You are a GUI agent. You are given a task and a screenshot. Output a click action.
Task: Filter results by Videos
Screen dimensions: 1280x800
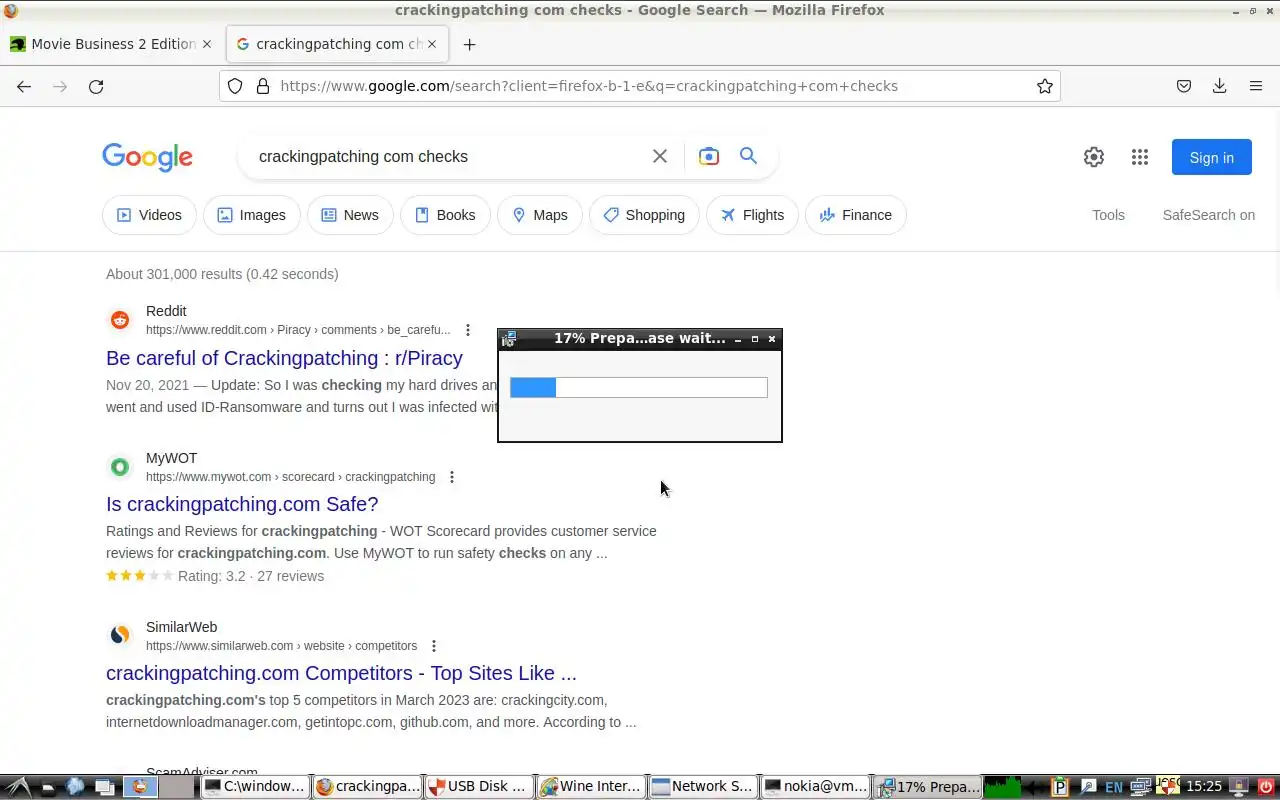[x=149, y=215]
